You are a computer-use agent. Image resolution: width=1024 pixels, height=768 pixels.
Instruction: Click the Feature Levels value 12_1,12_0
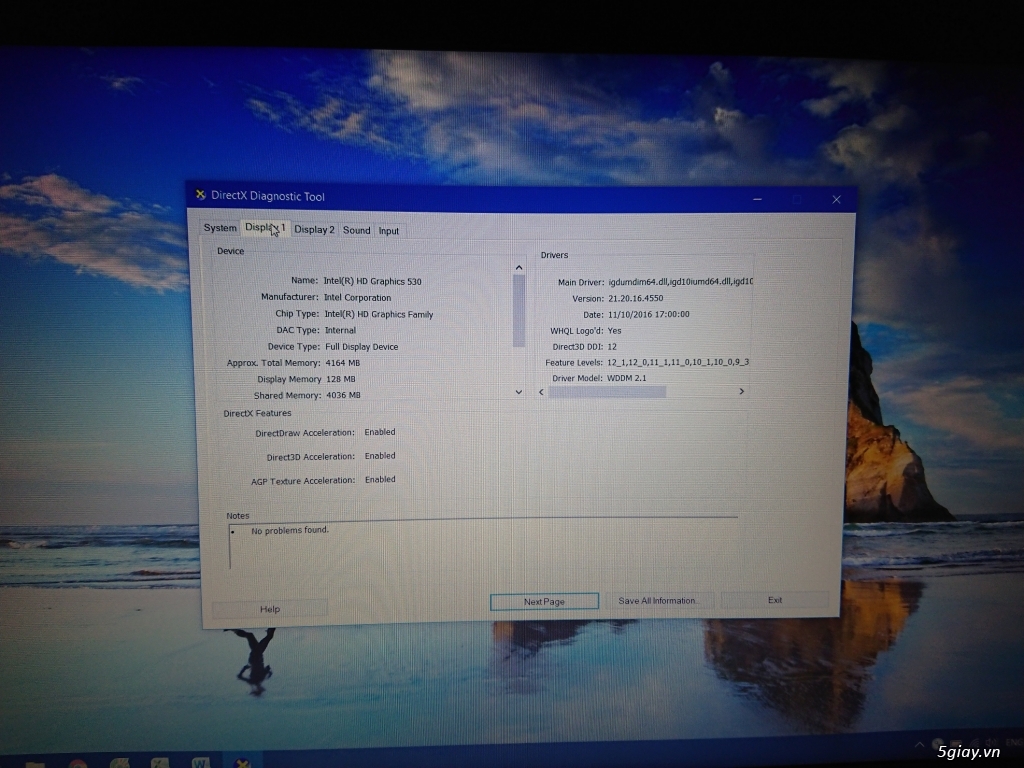678,362
